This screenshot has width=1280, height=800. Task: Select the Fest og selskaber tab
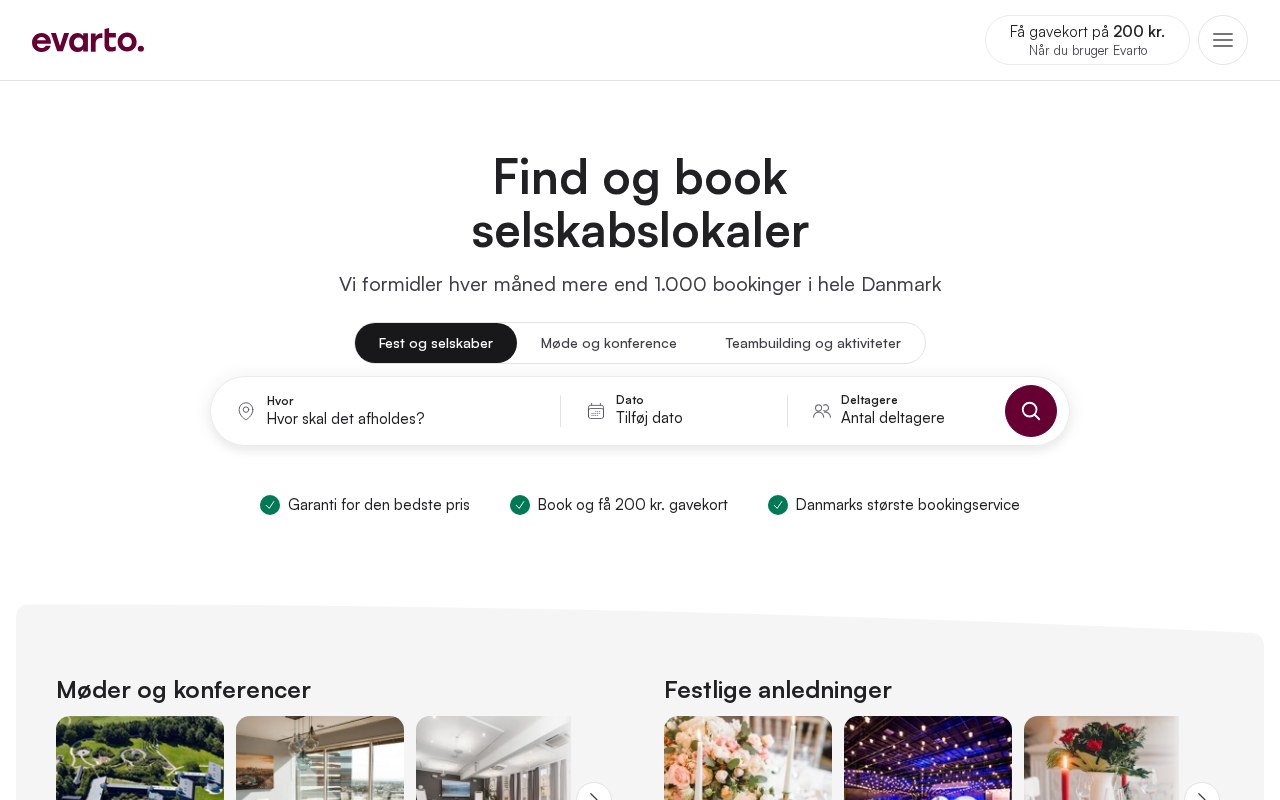436,343
